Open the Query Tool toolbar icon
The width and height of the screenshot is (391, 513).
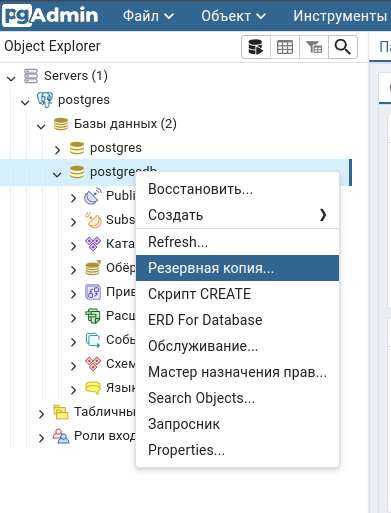click(x=256, y=47)
